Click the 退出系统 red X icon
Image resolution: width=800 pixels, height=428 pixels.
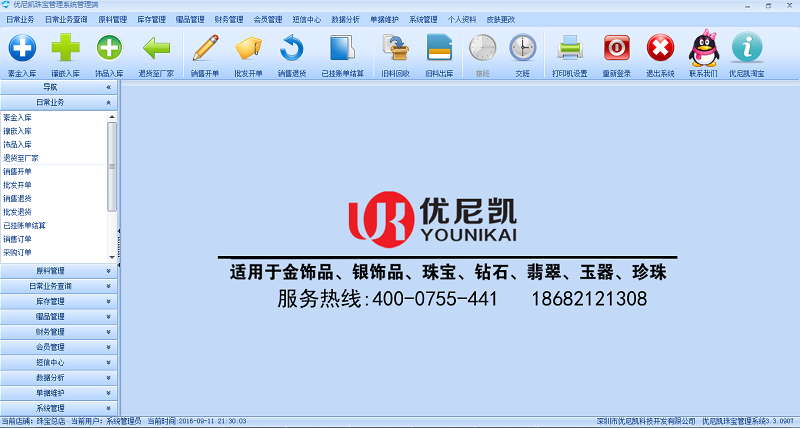pyautogui.click(x=660, y=48)
